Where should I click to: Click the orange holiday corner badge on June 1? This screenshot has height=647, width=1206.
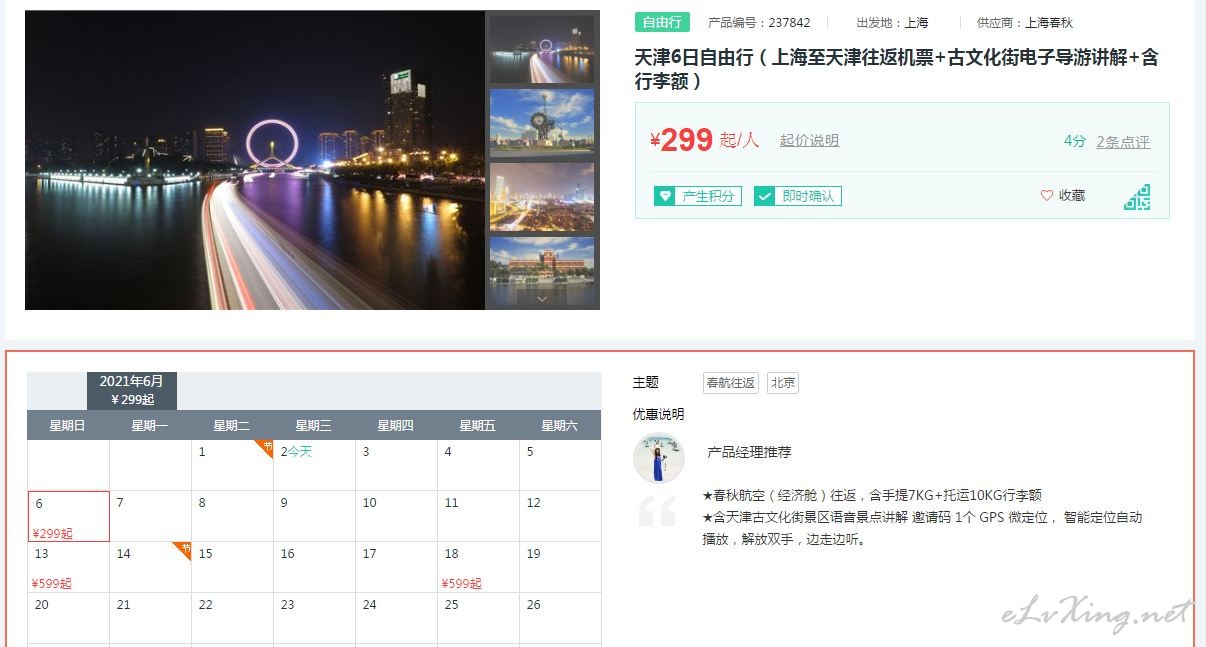coord(265,447)
